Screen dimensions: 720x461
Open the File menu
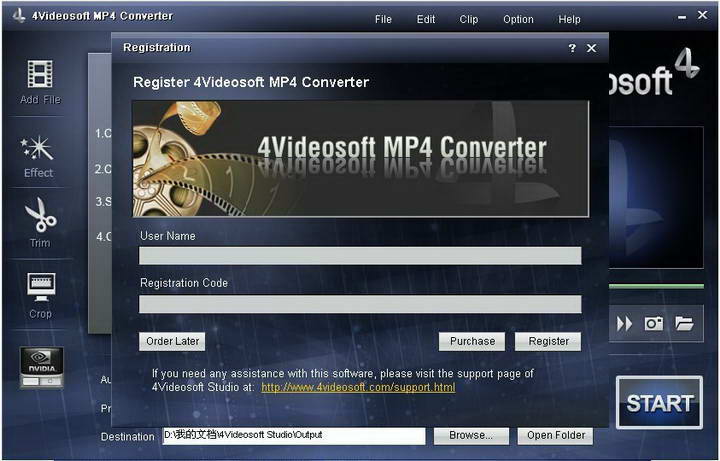tap(383, 19)
